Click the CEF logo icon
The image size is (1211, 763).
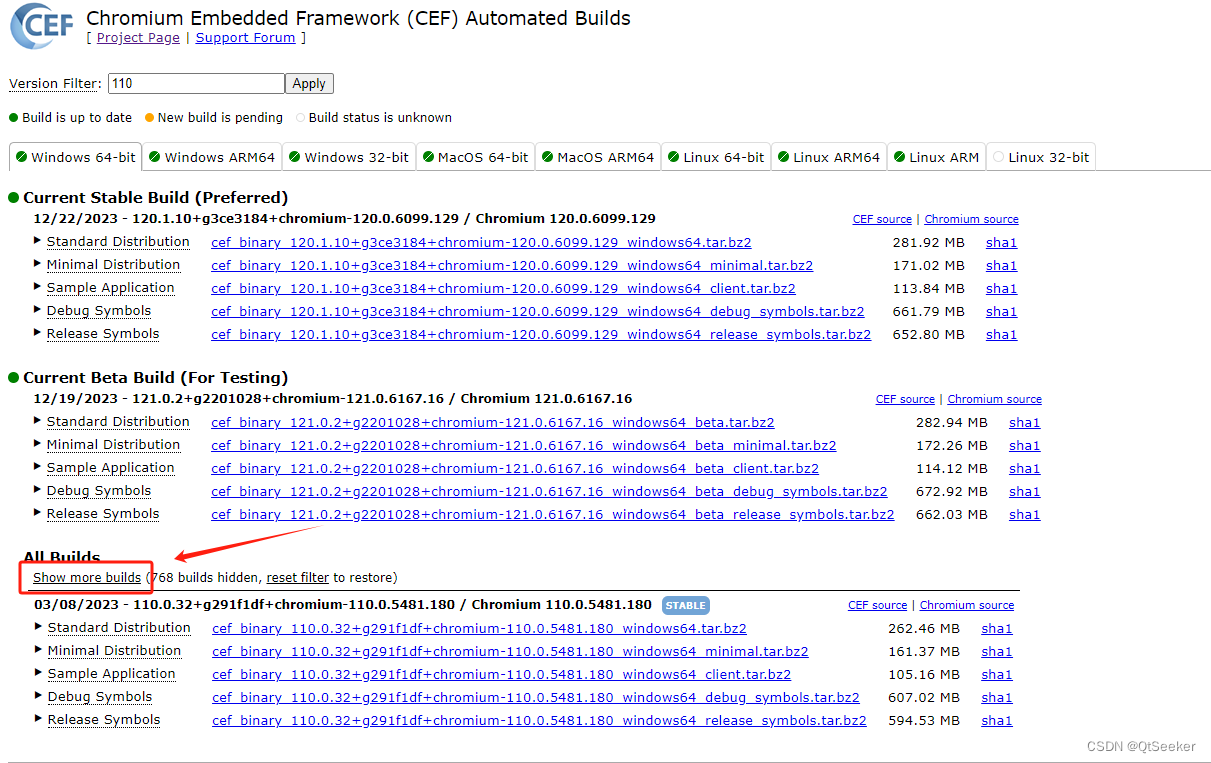[x=42, y=27]
